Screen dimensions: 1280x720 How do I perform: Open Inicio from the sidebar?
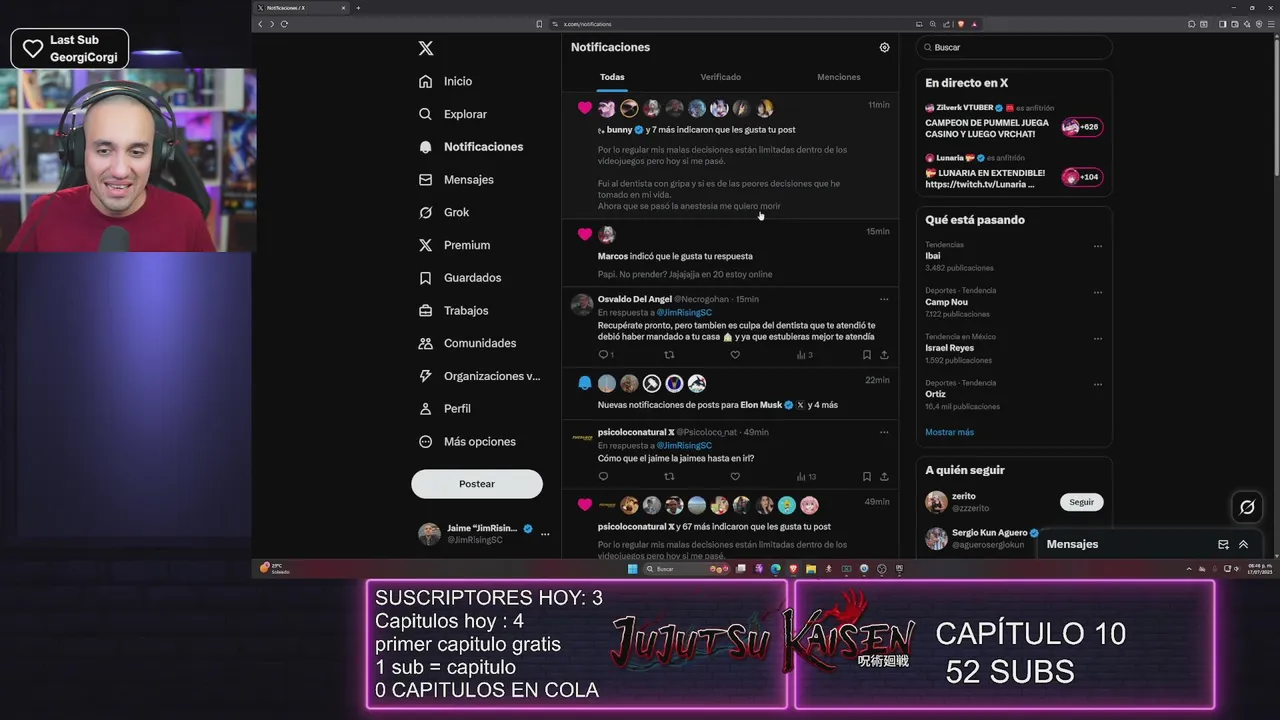click(446, 81)
